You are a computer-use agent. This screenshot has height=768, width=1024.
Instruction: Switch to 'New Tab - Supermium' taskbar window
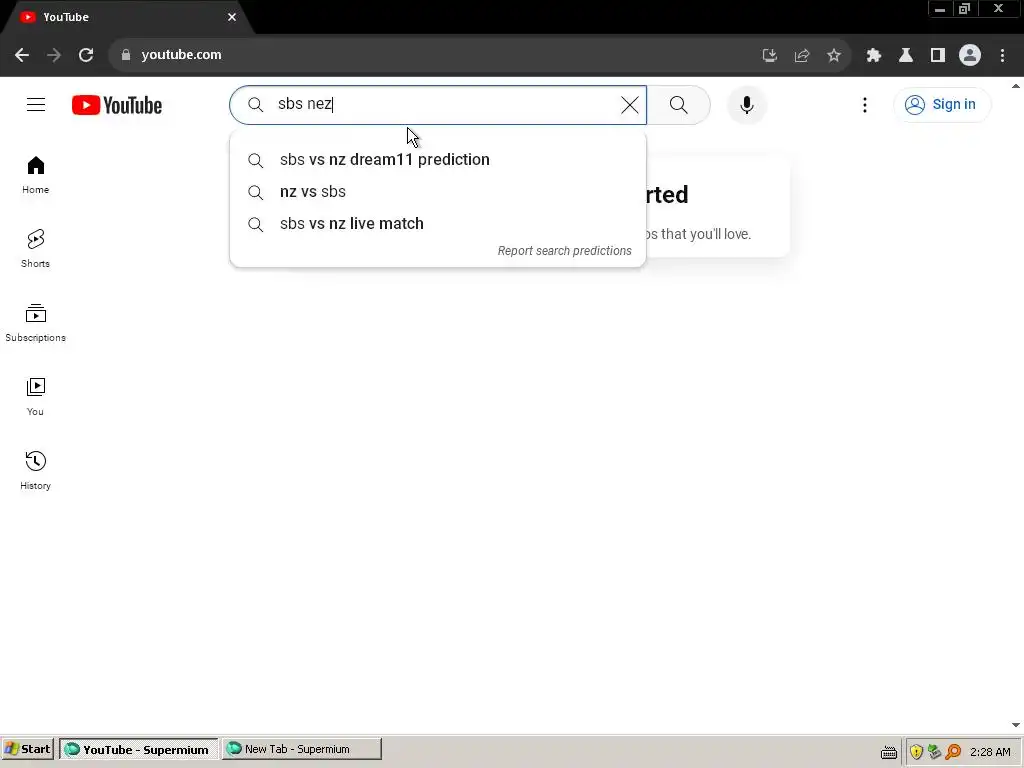tap(302, 749)
